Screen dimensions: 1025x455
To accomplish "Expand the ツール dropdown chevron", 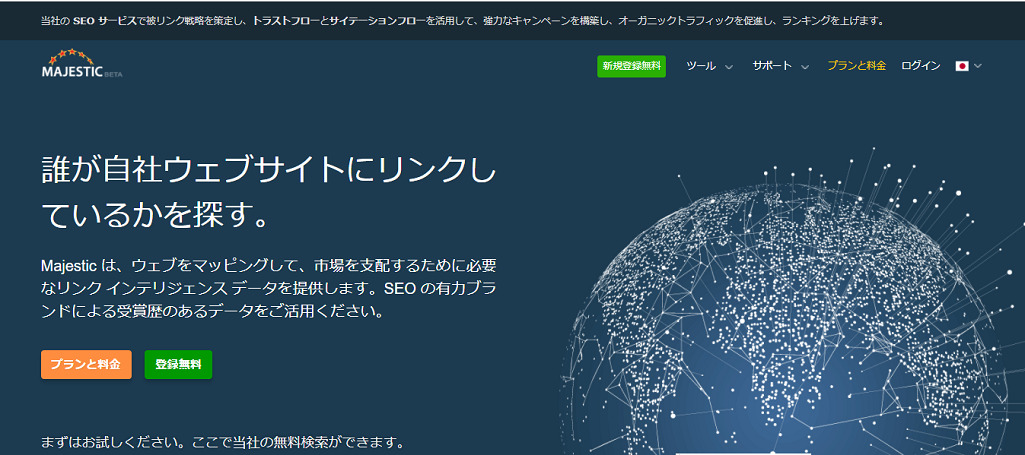I will pos(729,67).
